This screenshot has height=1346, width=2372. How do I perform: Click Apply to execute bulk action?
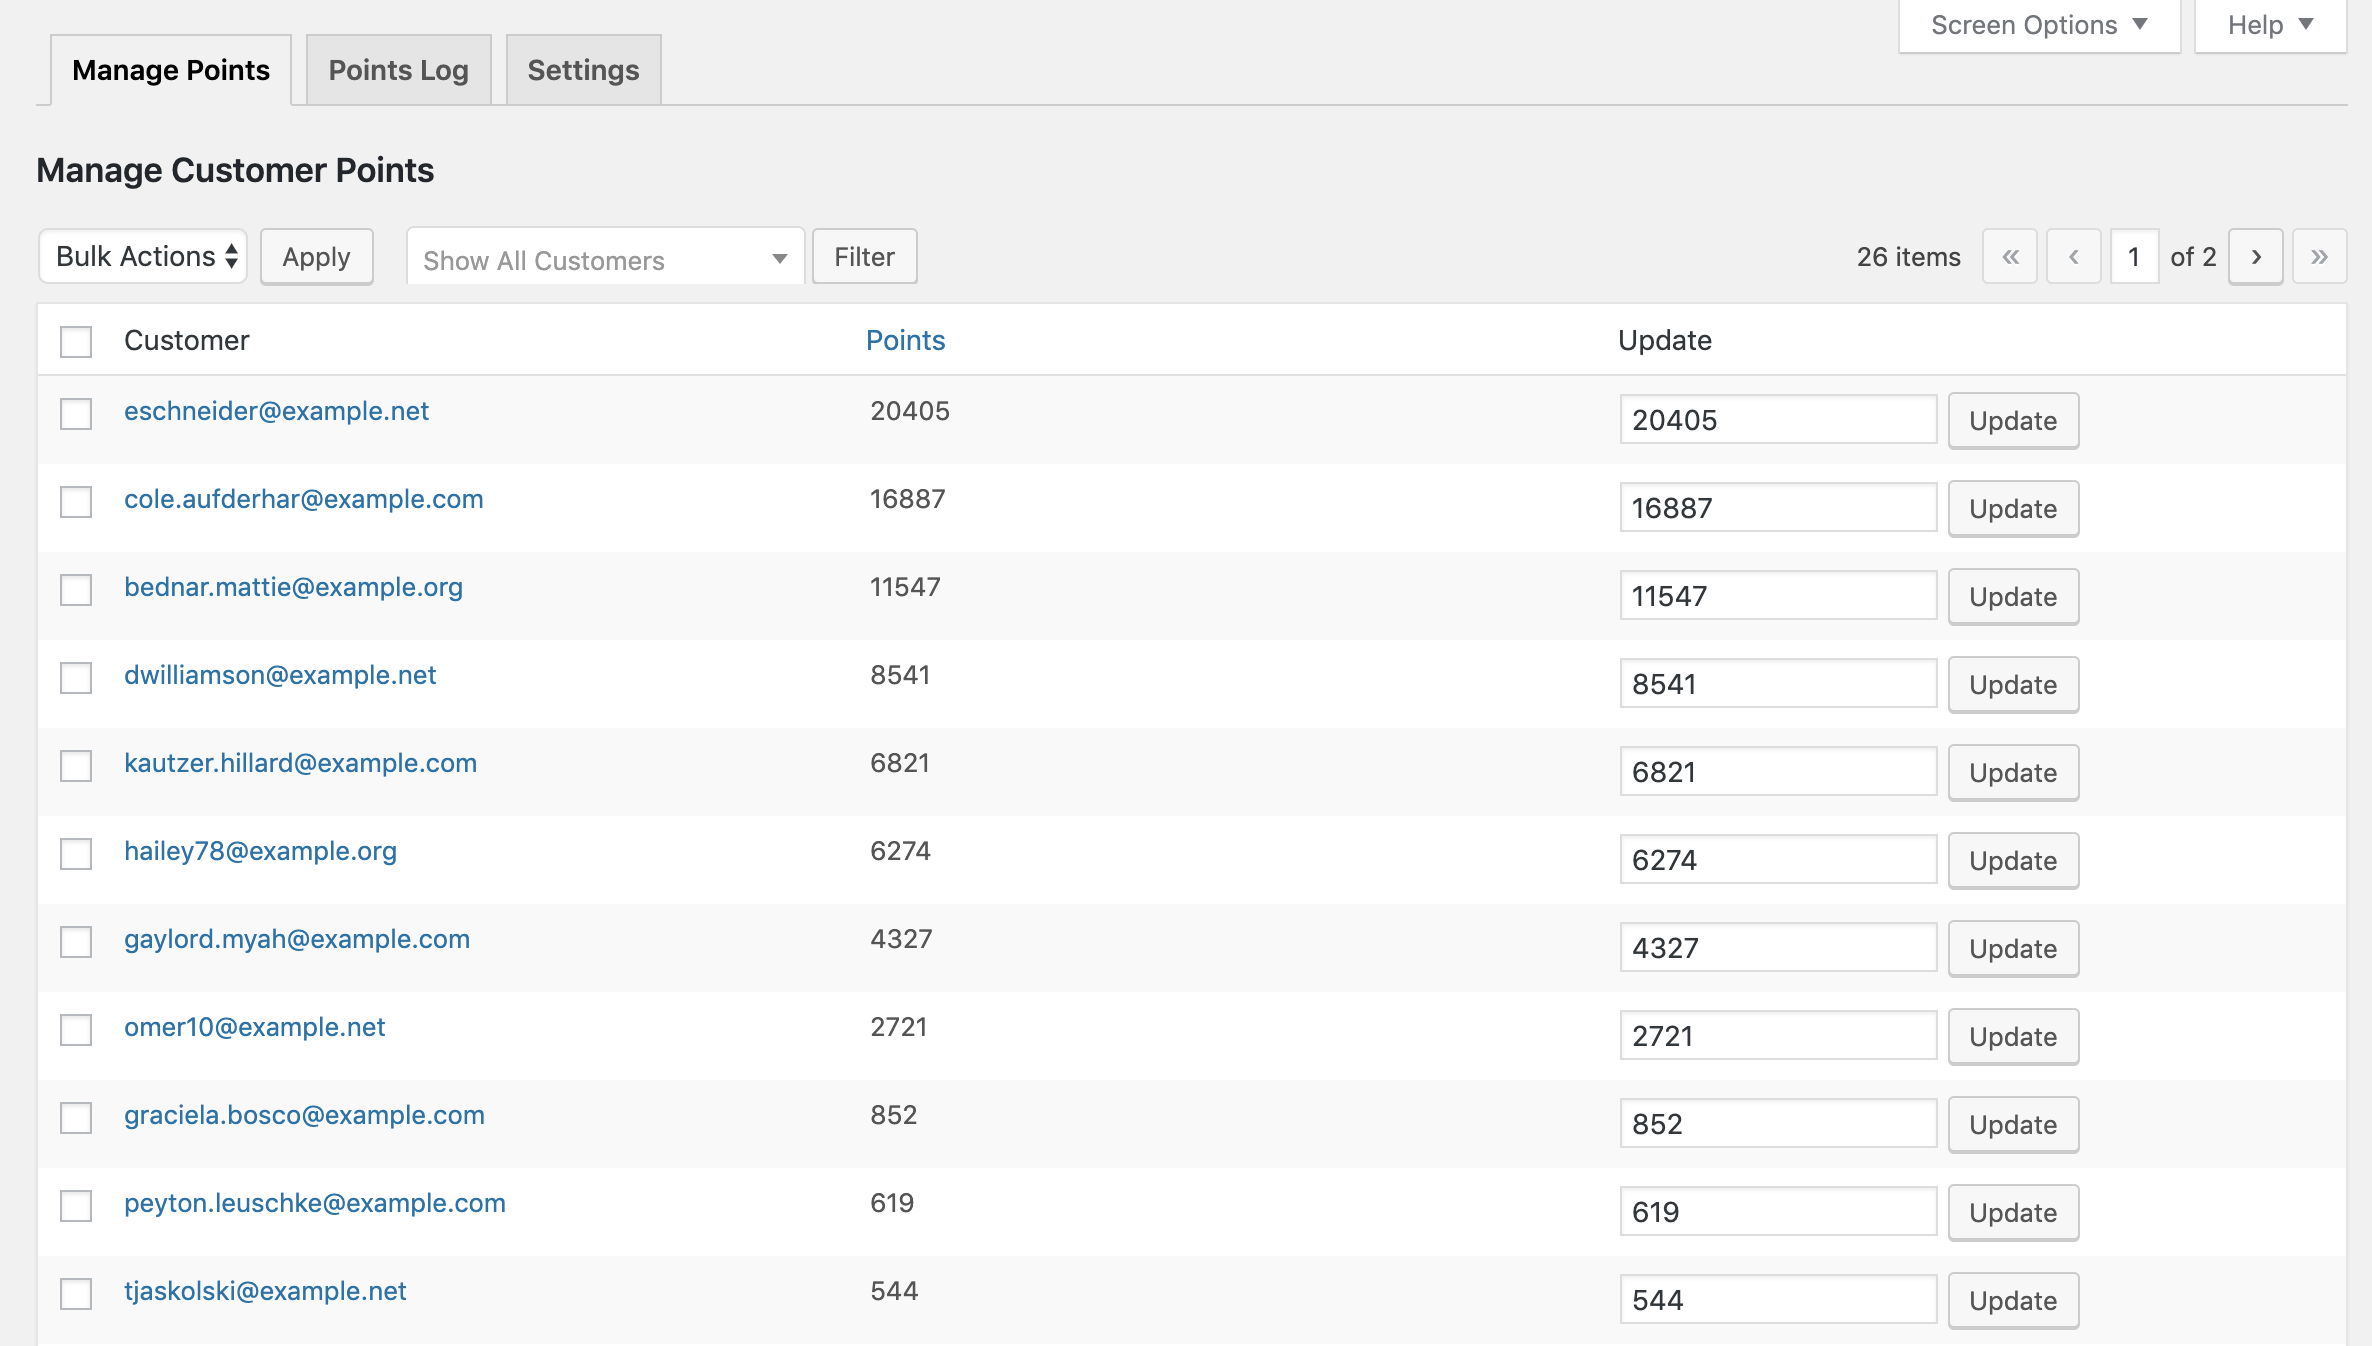tap(314, 256)
